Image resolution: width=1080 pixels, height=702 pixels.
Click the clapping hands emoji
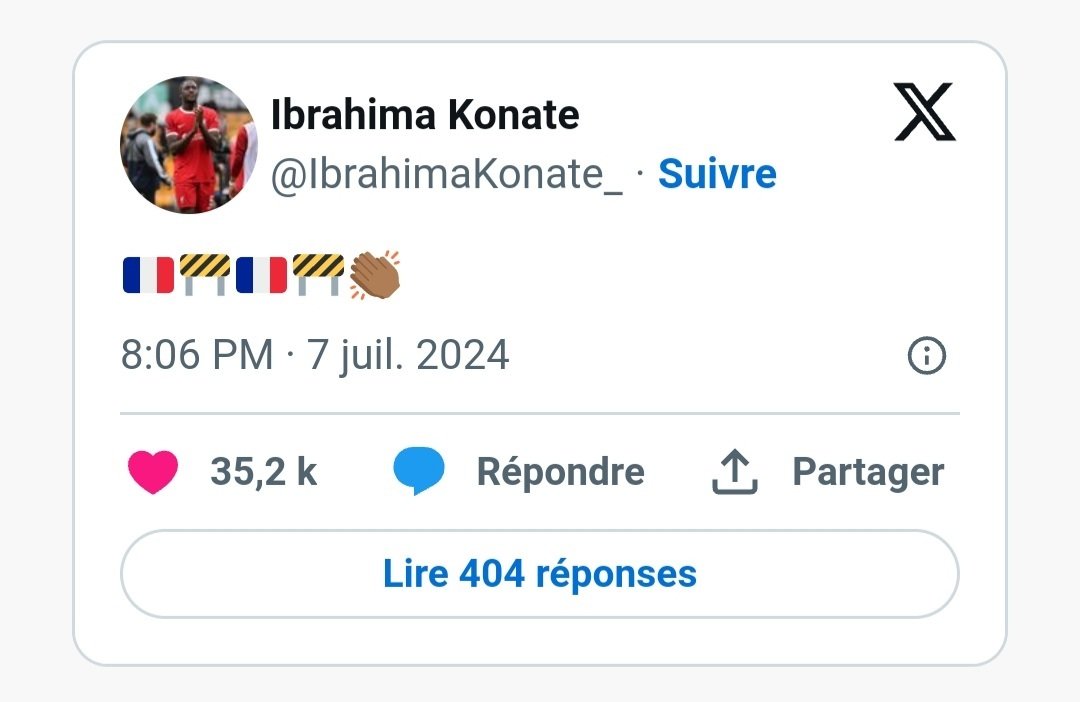374,275
